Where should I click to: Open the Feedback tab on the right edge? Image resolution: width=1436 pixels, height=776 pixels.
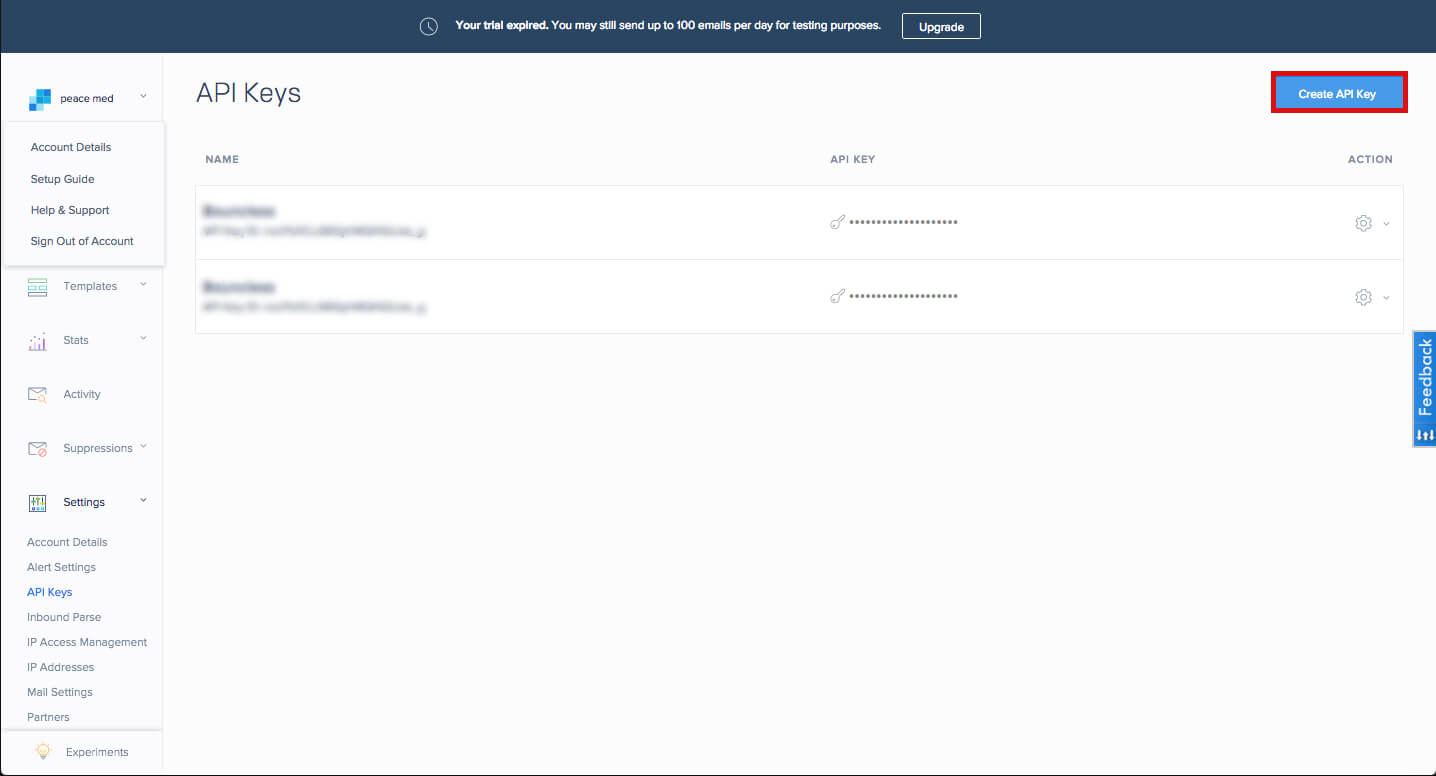tap(1424, 389)
